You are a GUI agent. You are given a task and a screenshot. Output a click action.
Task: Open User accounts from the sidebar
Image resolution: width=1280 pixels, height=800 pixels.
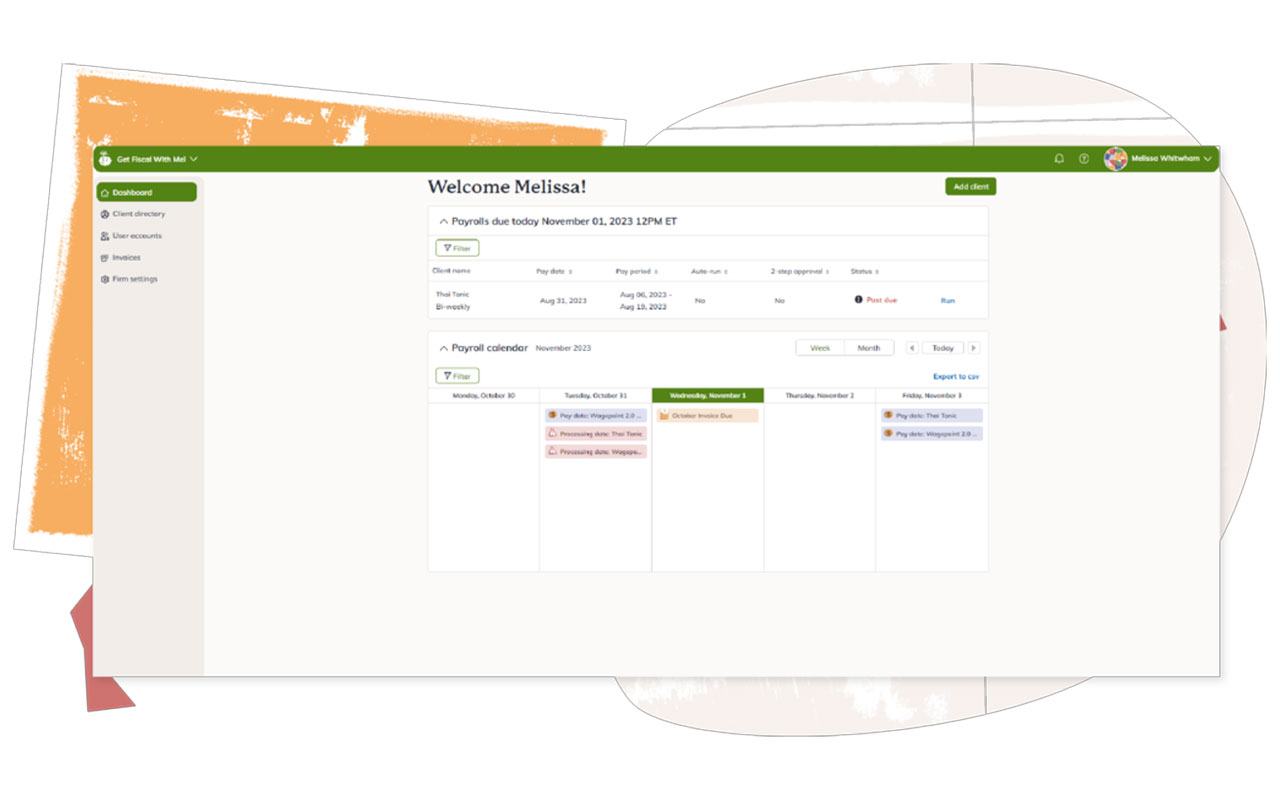106,236
